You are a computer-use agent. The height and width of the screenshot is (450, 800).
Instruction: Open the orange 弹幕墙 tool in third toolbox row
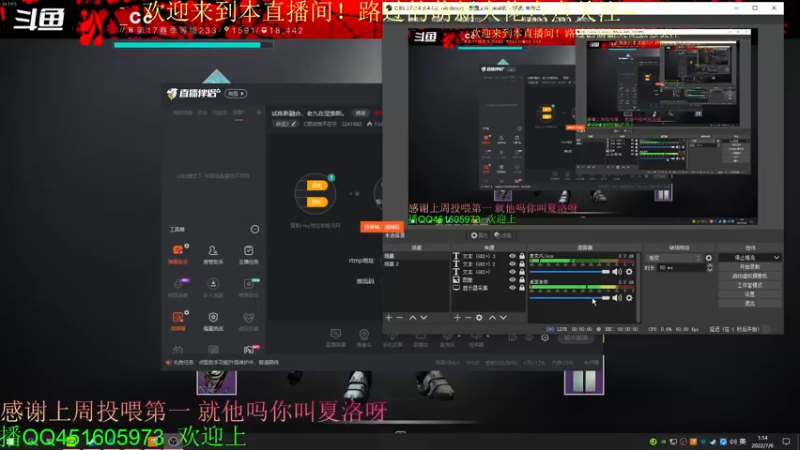point(178,321)
